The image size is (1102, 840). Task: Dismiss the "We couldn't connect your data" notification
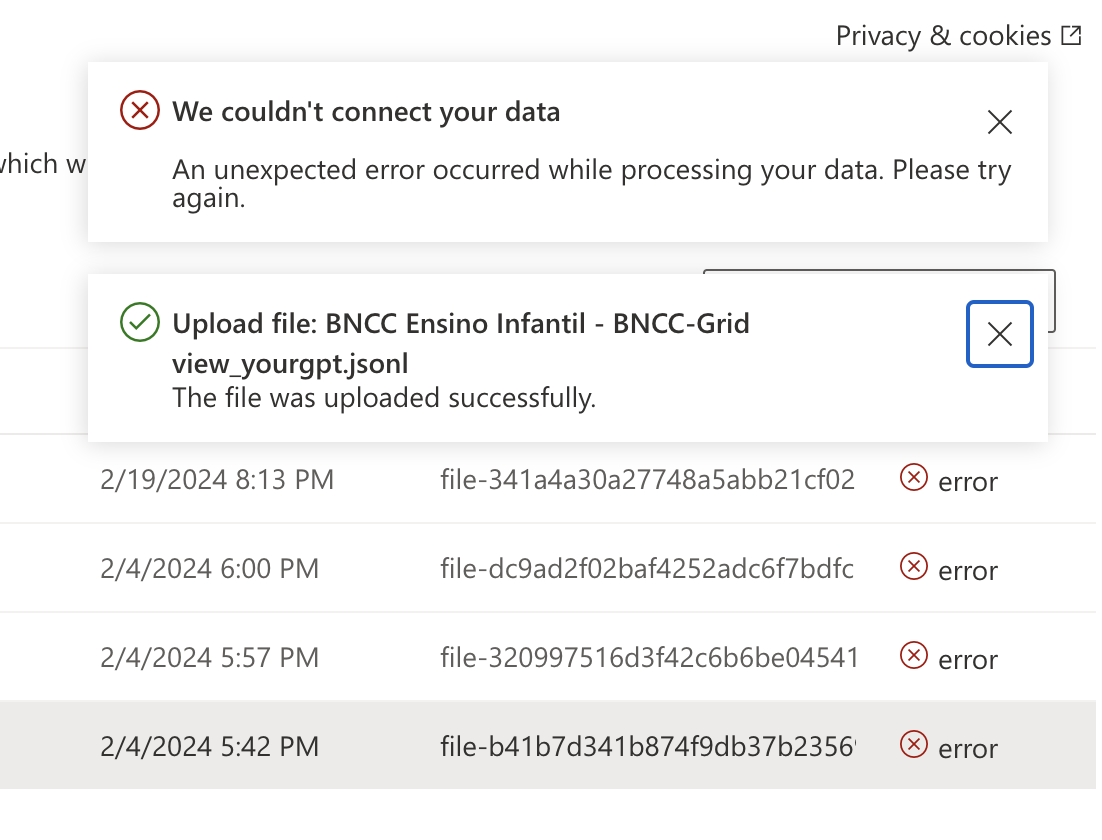click(x=999, y=122)
